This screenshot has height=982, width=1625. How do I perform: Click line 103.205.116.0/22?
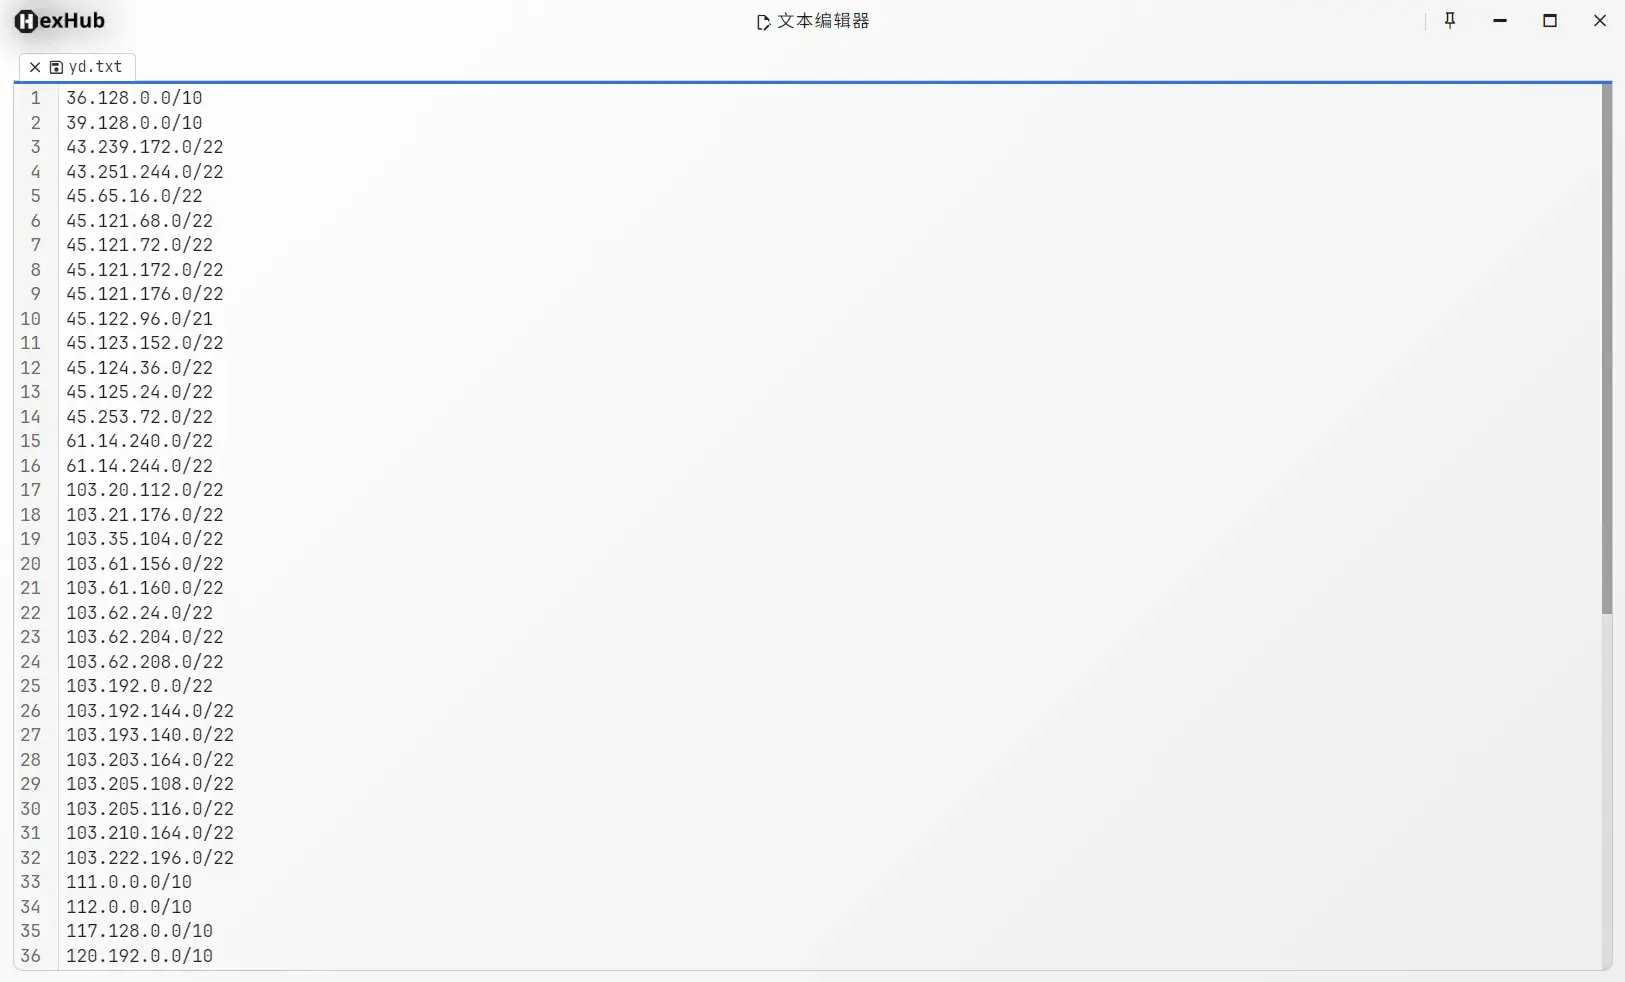click(x=150, y=808)
